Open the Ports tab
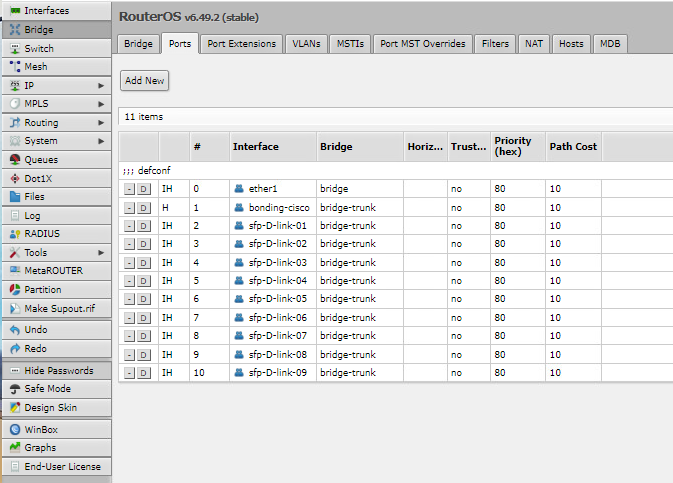The width and height of the screenshot is (673, 483). click(x=180, y=44)
